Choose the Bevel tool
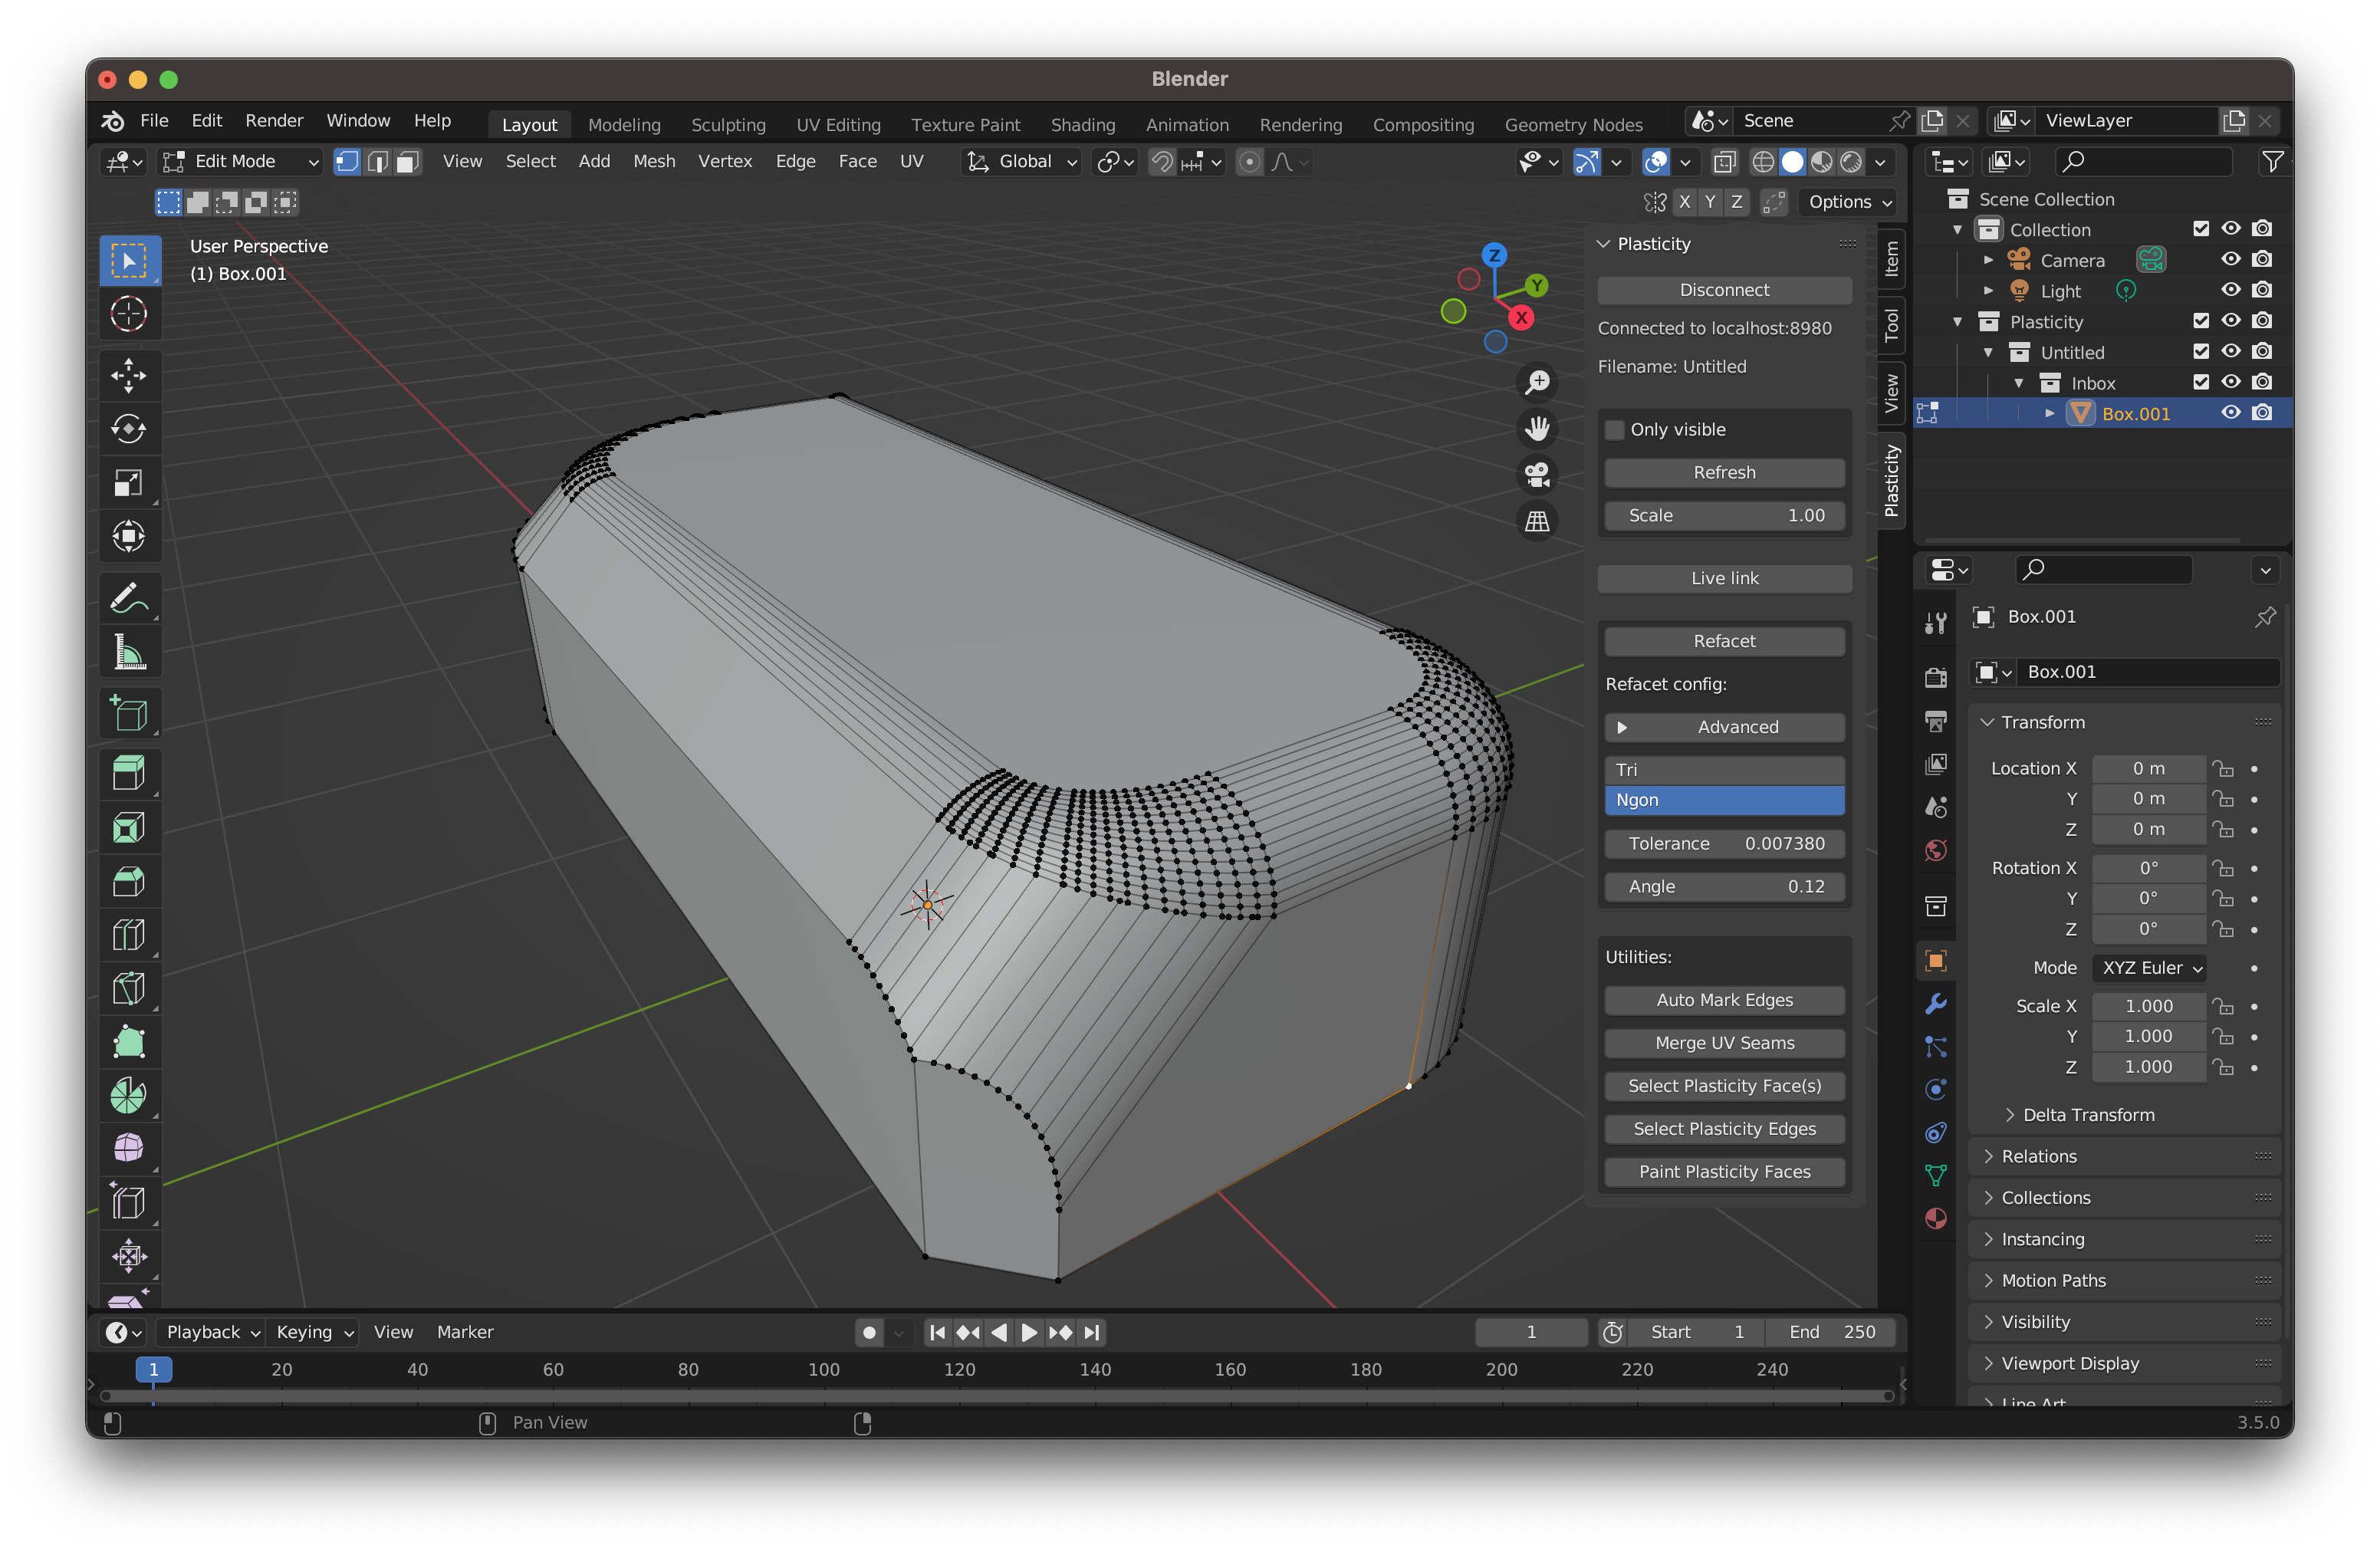 (129, 881)
